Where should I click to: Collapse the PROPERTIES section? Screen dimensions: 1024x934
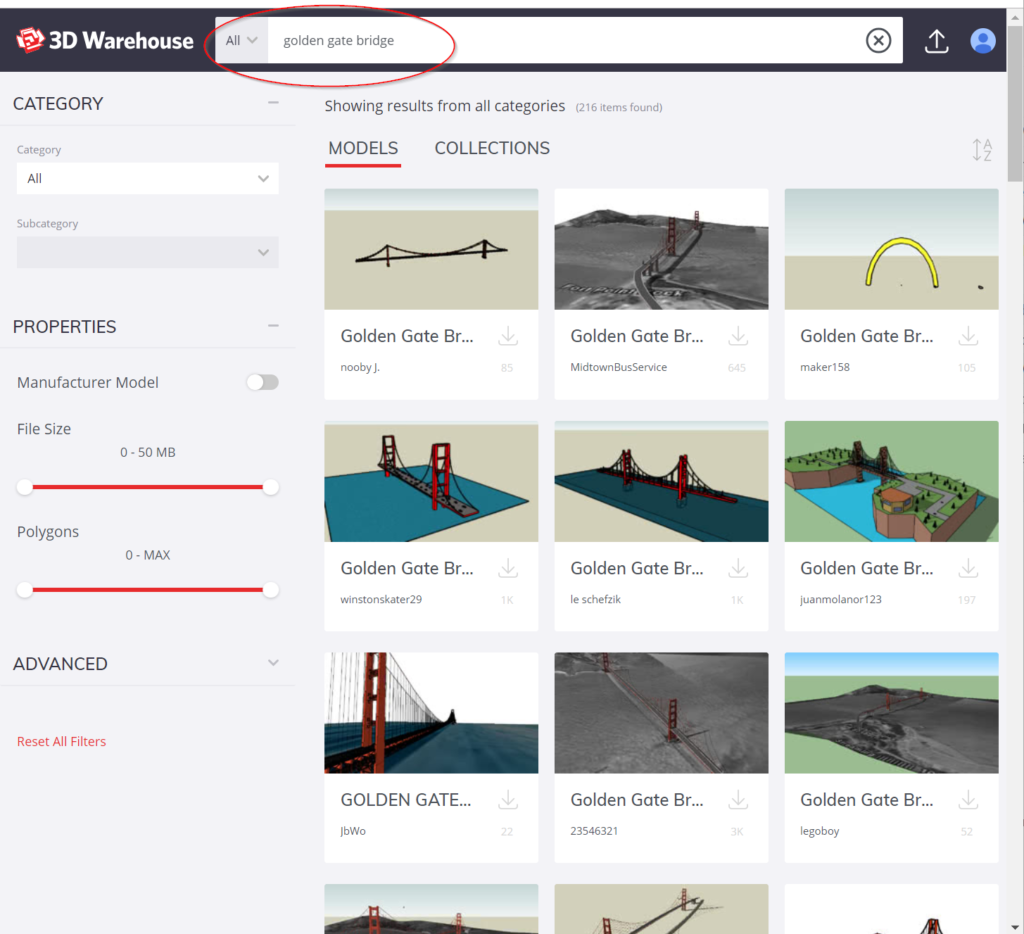point(273,326)
